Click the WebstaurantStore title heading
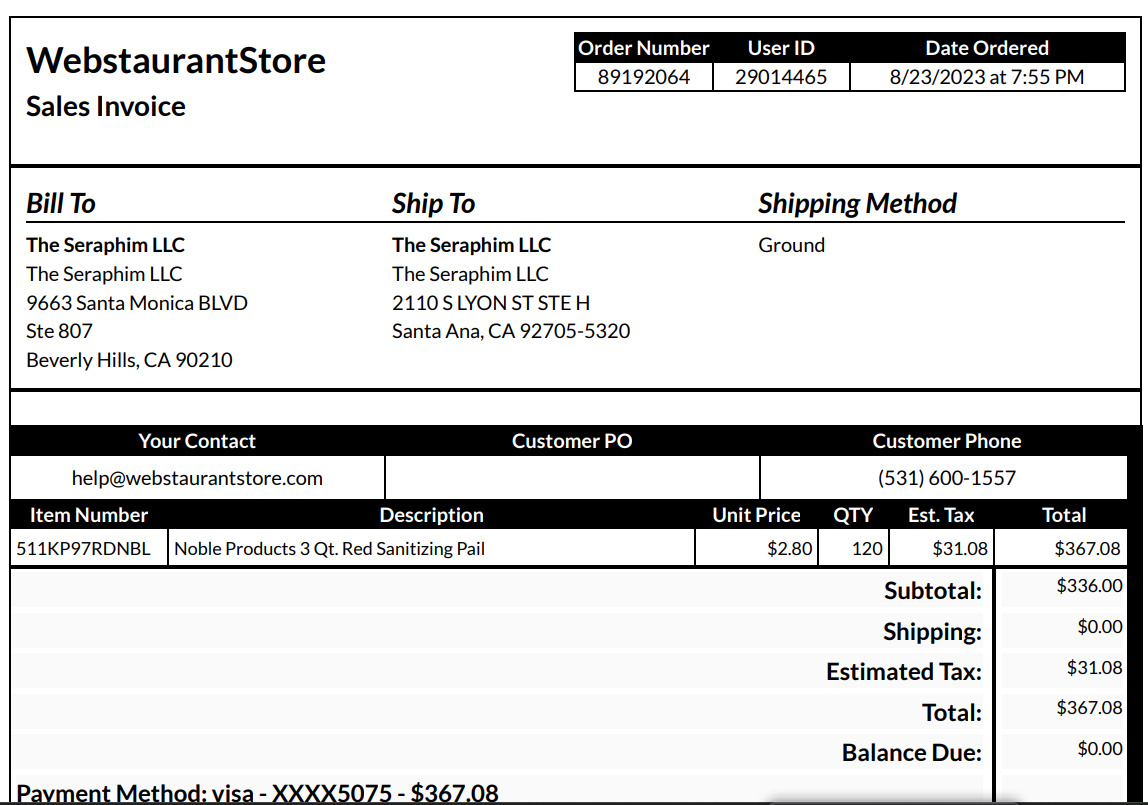Viewport: 1148px width, 805px height. 176,60
